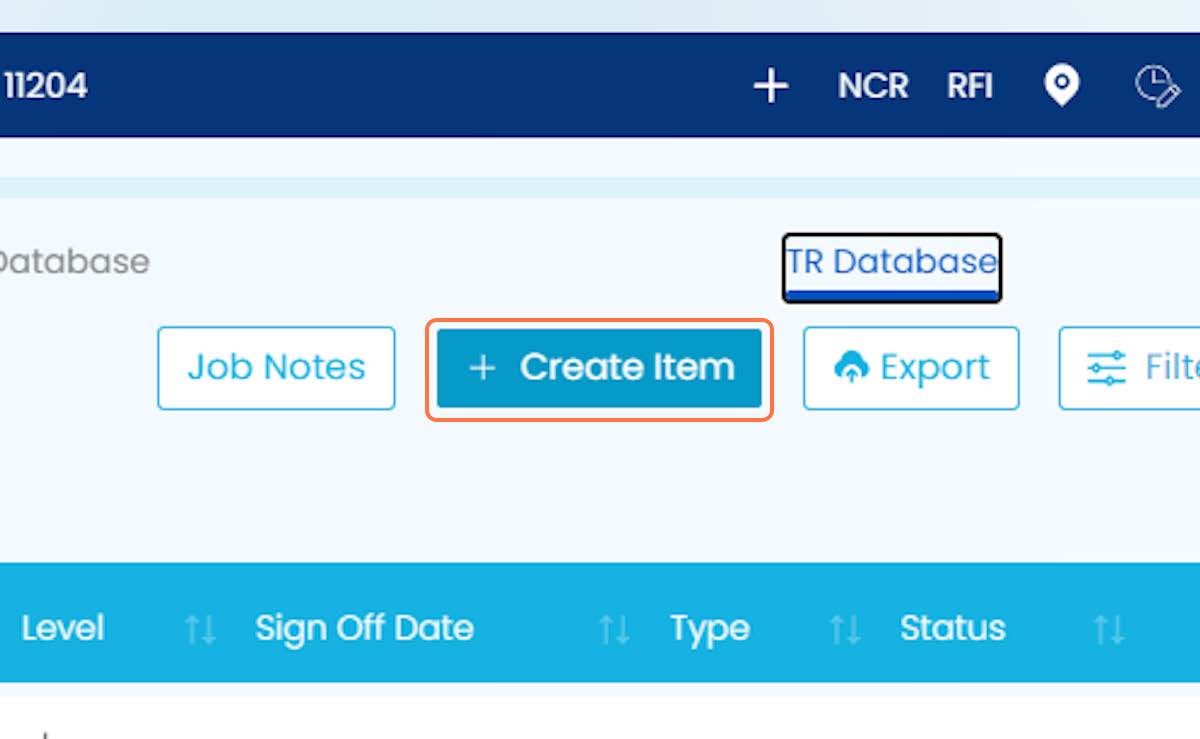
Task: Open the NCR shortcut in the header
Action: [873, 86]
